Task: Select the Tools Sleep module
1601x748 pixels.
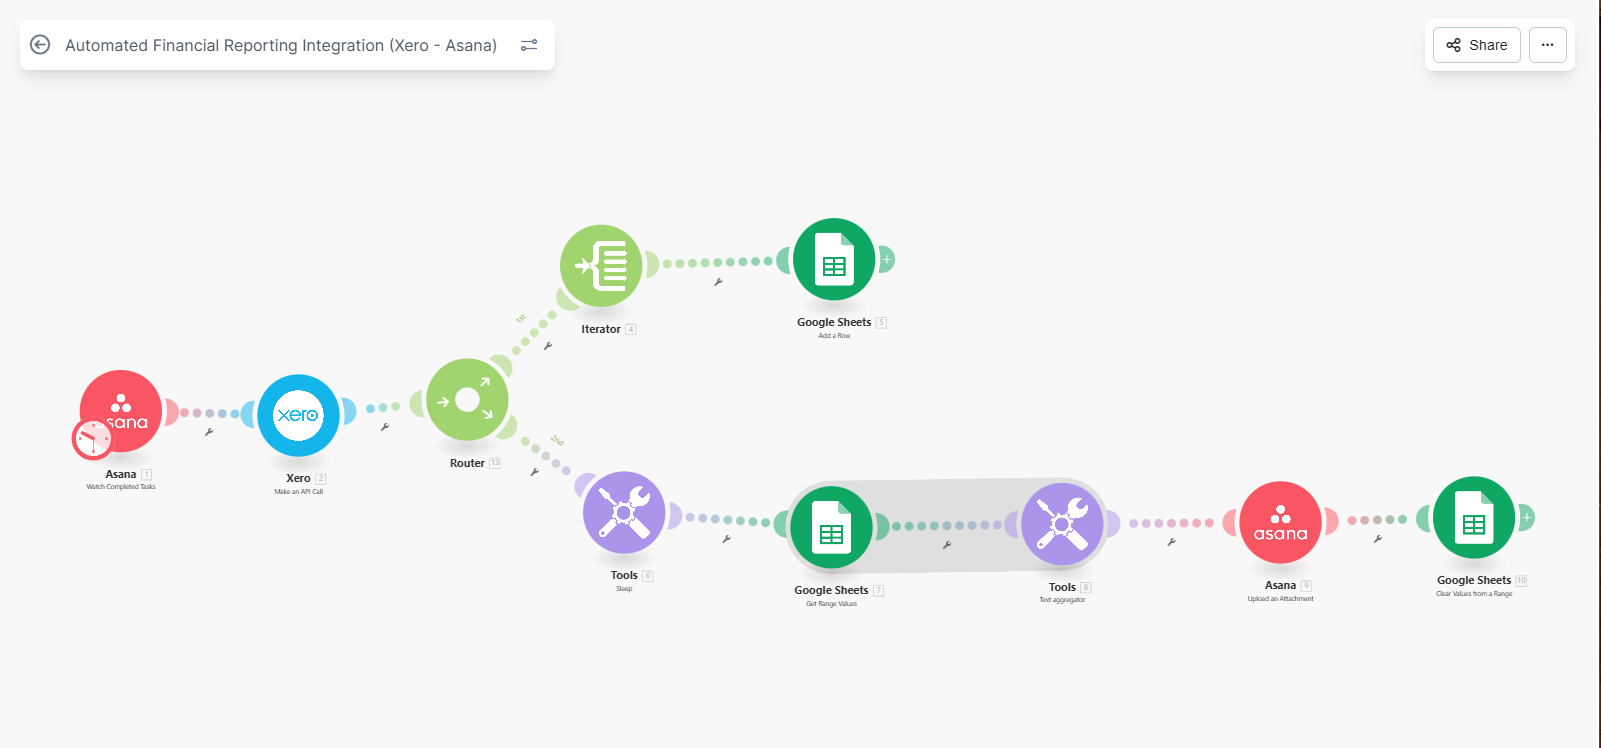Action: click(624, 512)
